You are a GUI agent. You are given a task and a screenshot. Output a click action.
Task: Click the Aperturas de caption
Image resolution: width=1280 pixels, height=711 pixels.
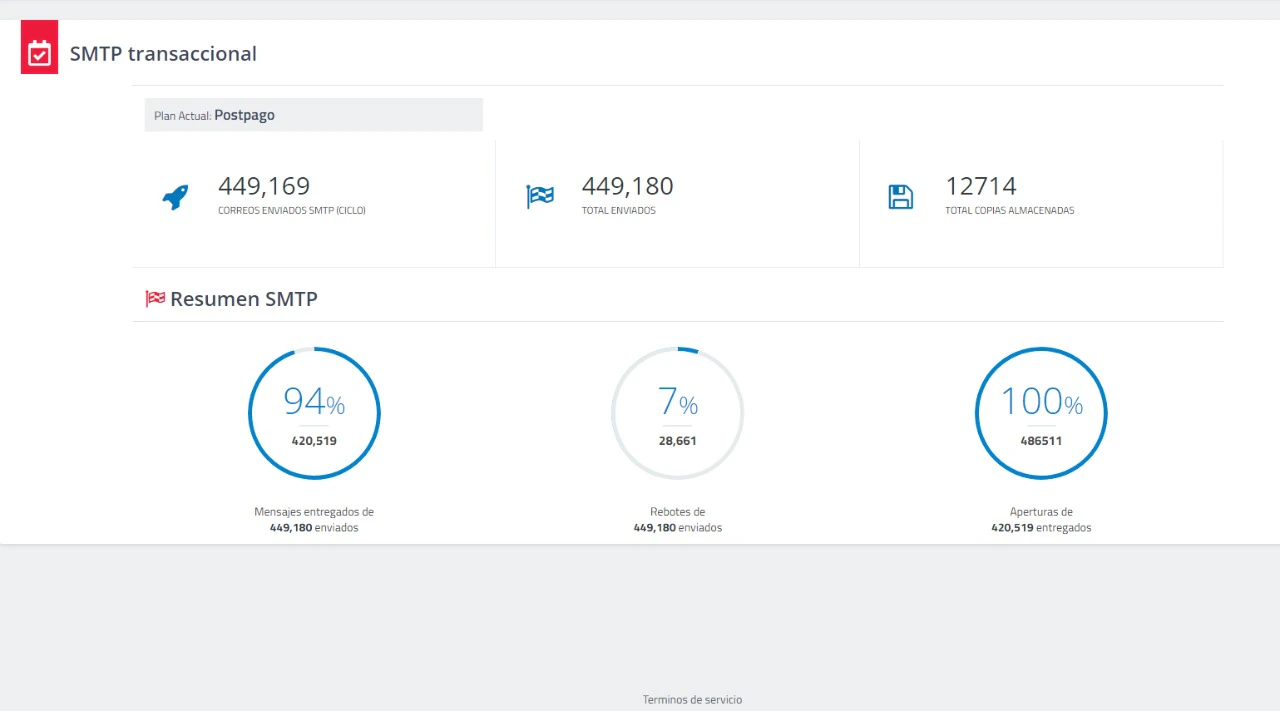click(x=1041, y=512)
